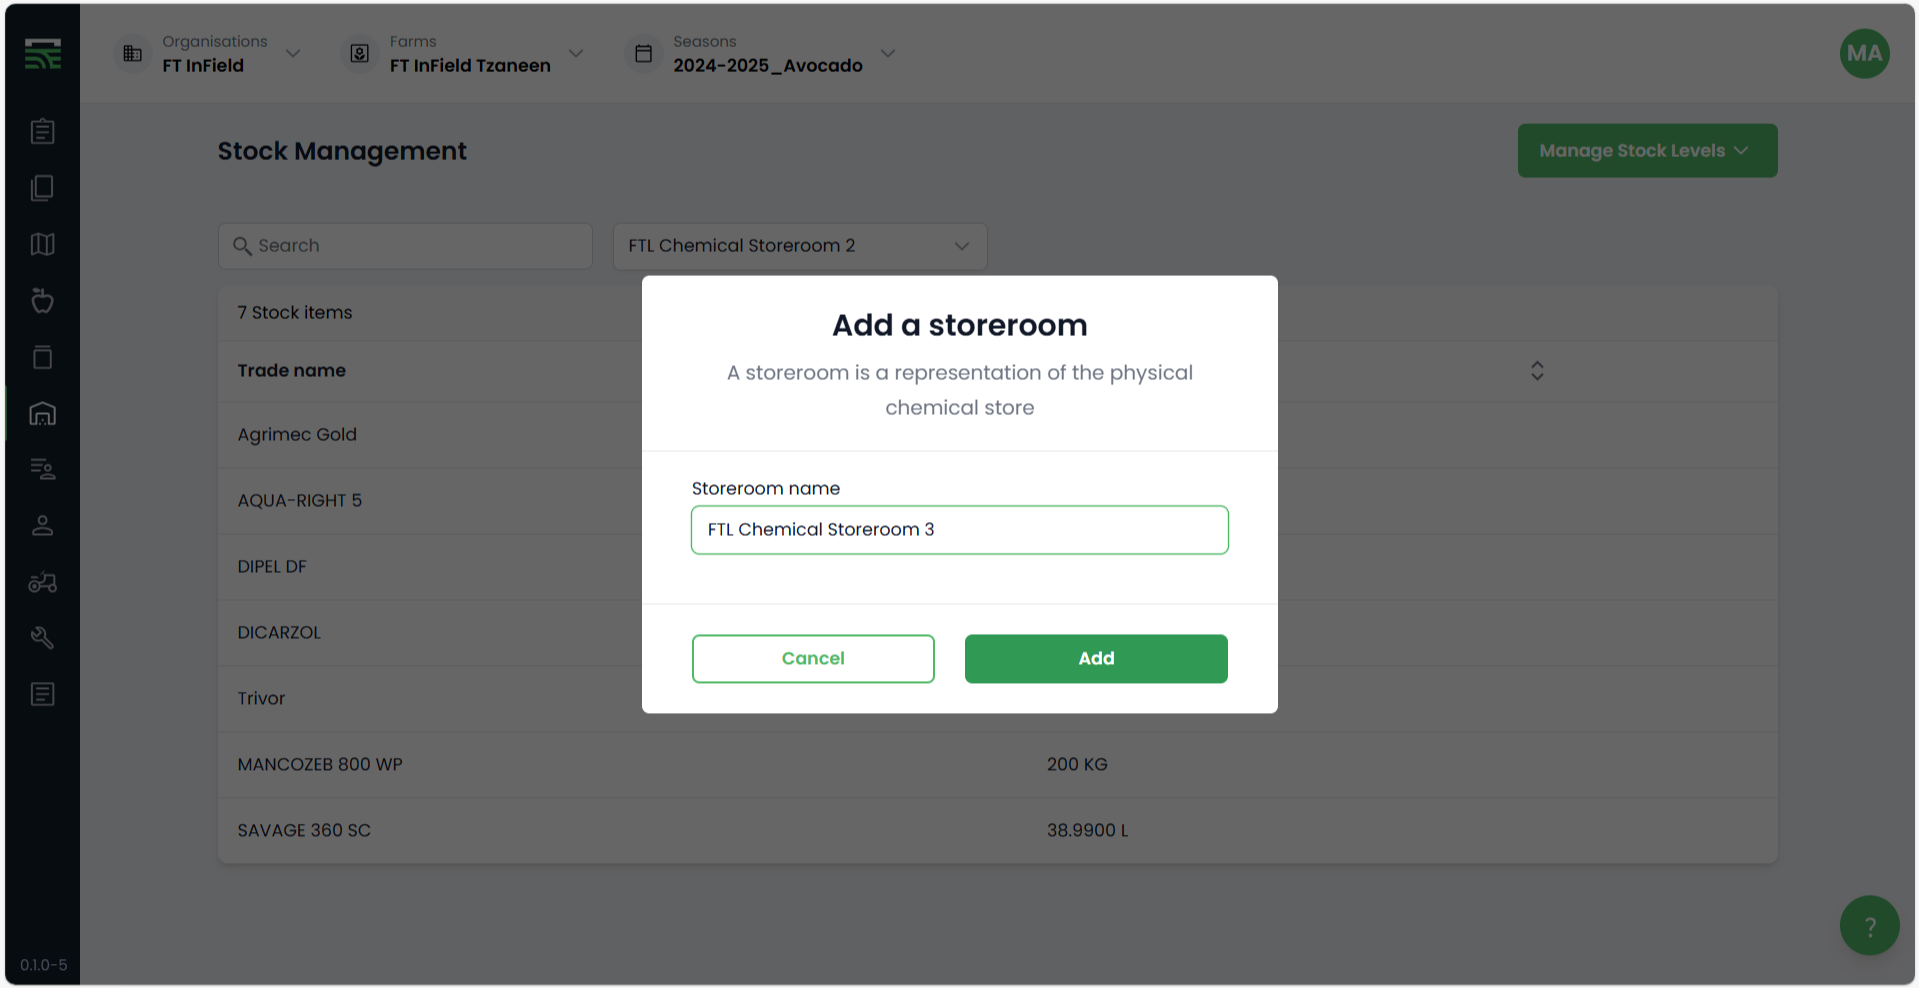Click Add to create the storeroom

point(1096,659)
